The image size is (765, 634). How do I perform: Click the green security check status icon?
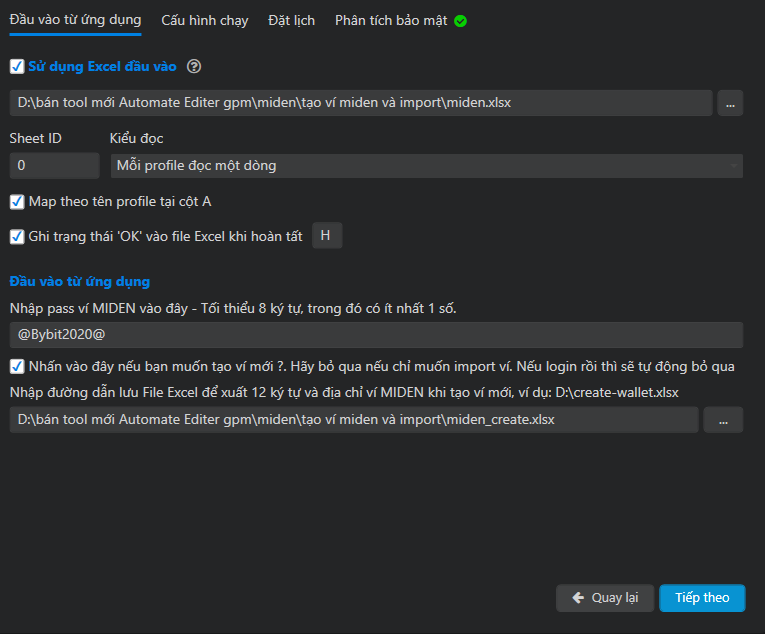(460, 21)
